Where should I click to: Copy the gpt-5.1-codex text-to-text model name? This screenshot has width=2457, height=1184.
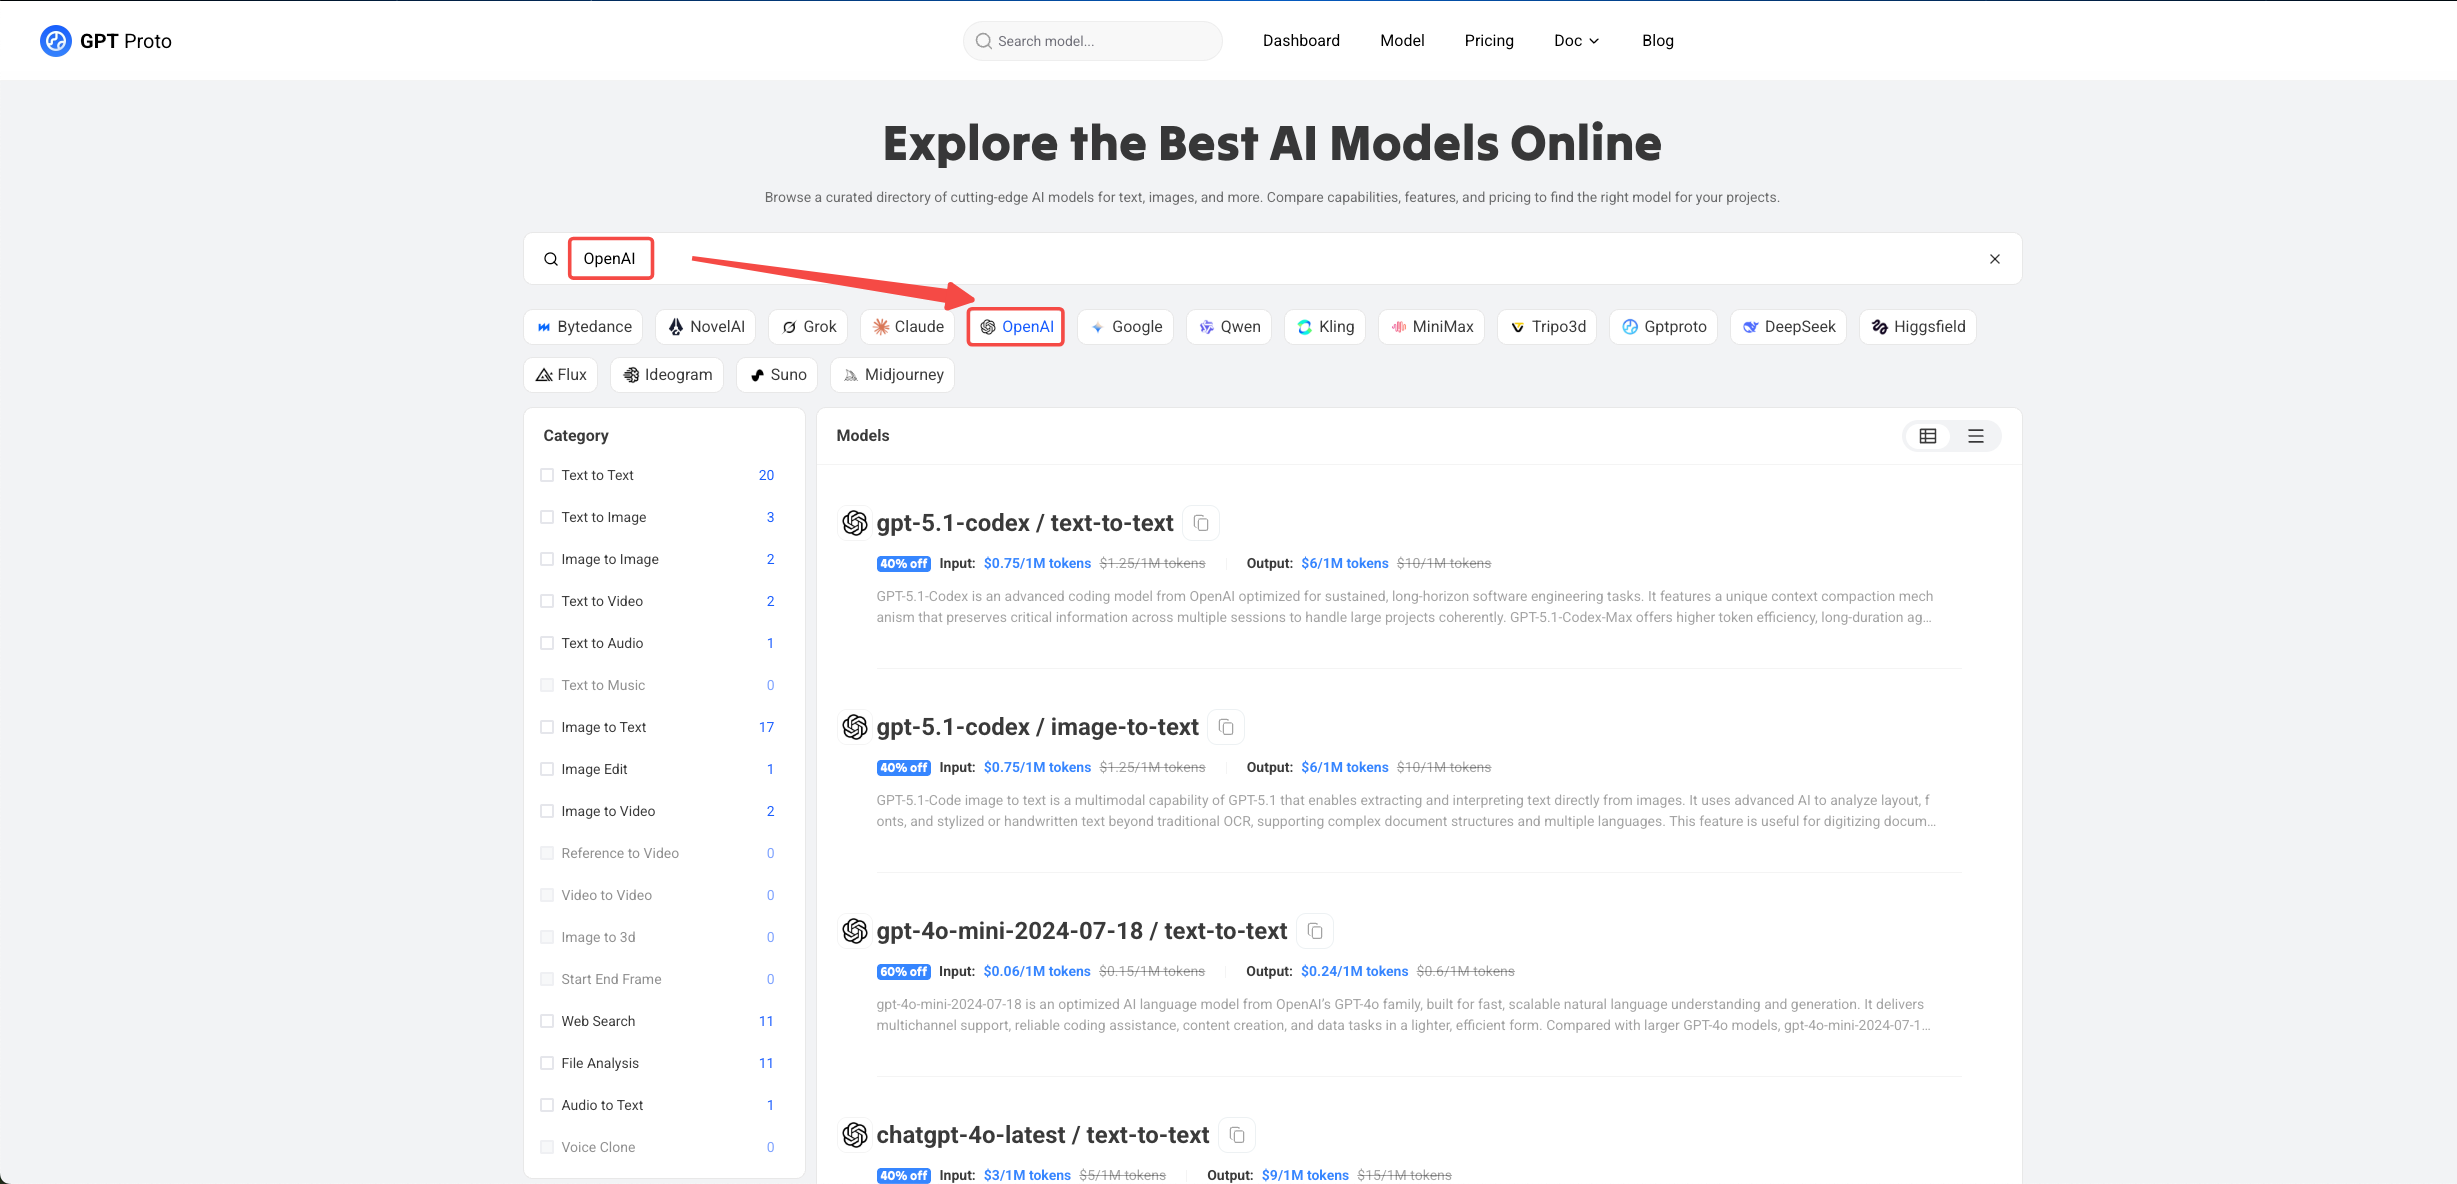1201,523
